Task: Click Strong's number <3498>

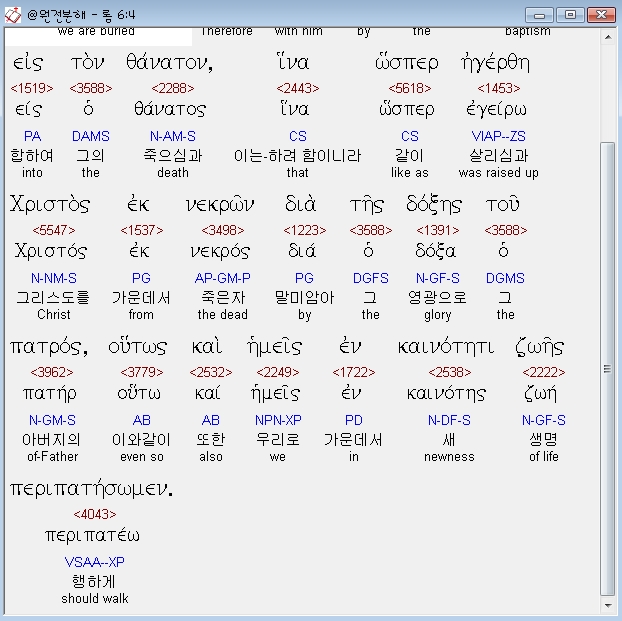Action: pos(223,230)
